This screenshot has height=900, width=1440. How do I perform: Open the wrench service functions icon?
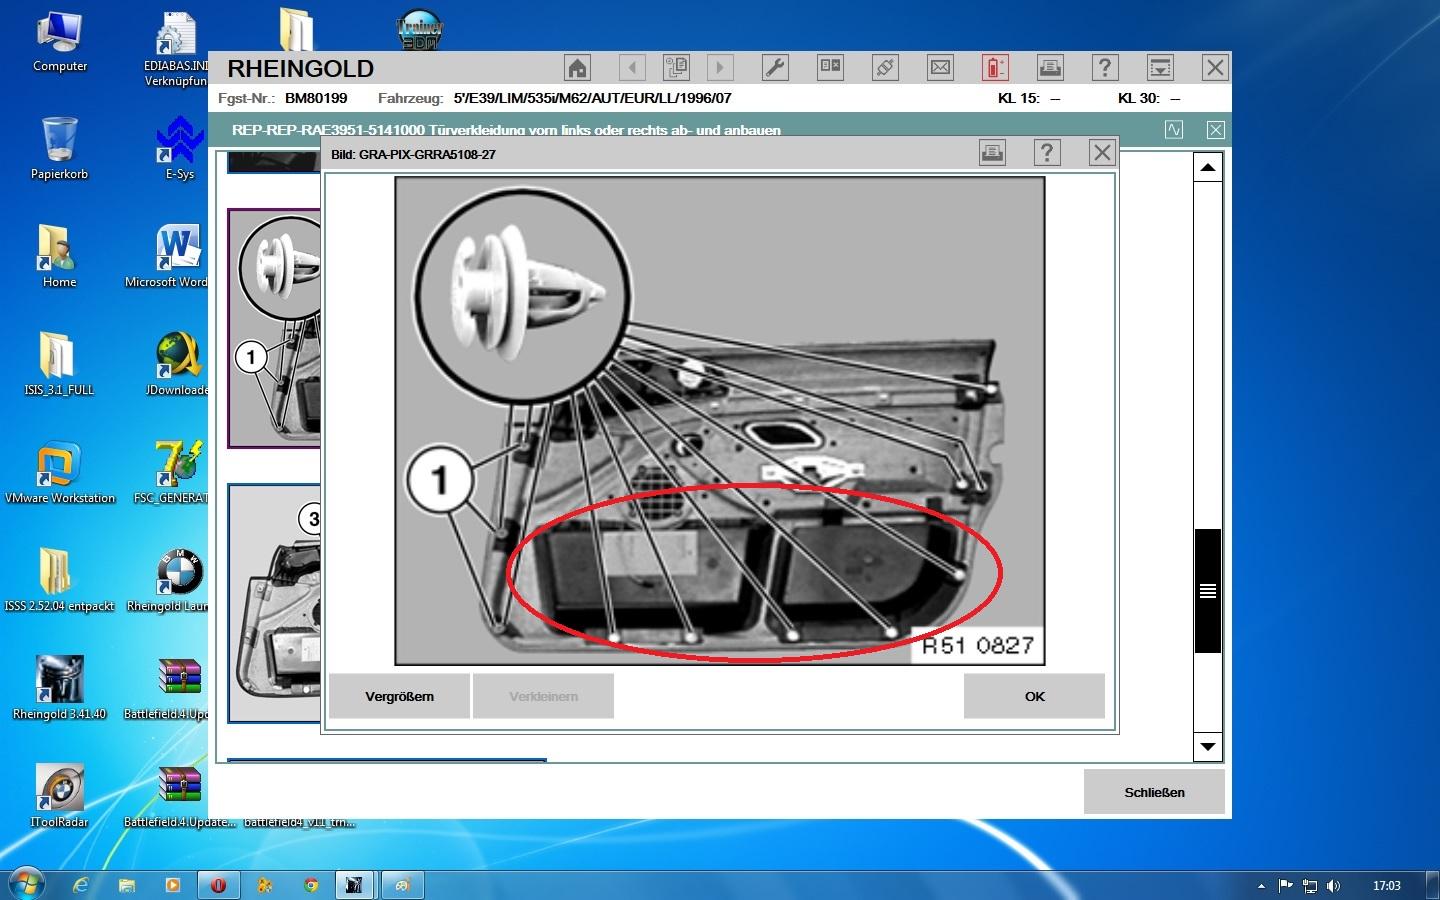pyautogui.click(x=775, y=68)
